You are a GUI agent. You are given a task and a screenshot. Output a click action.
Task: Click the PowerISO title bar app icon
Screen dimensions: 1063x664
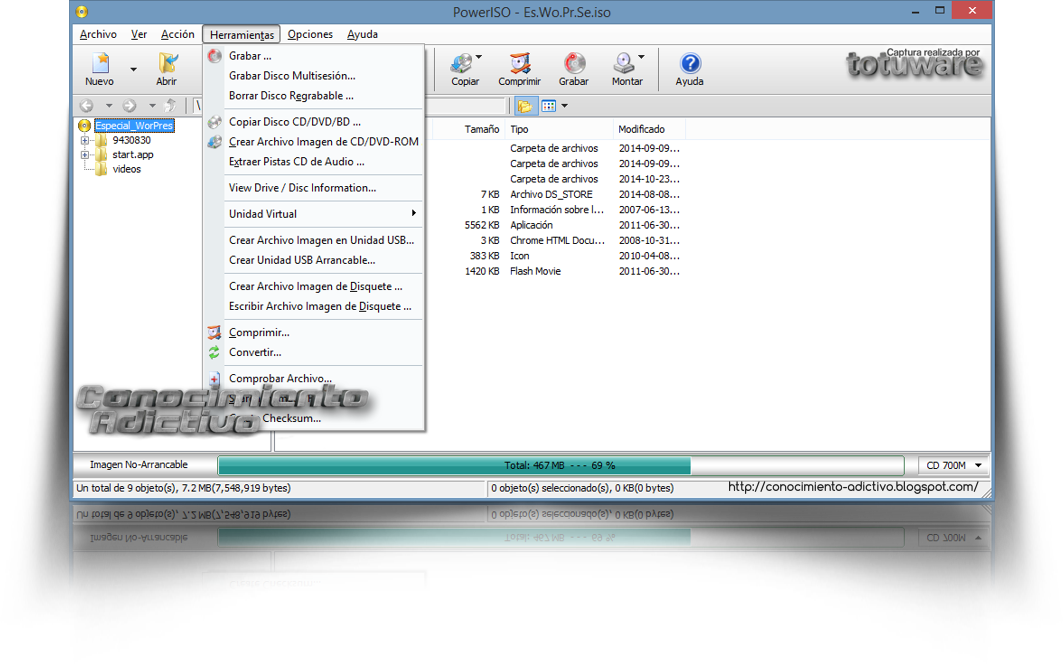click(x=82, y=12)
